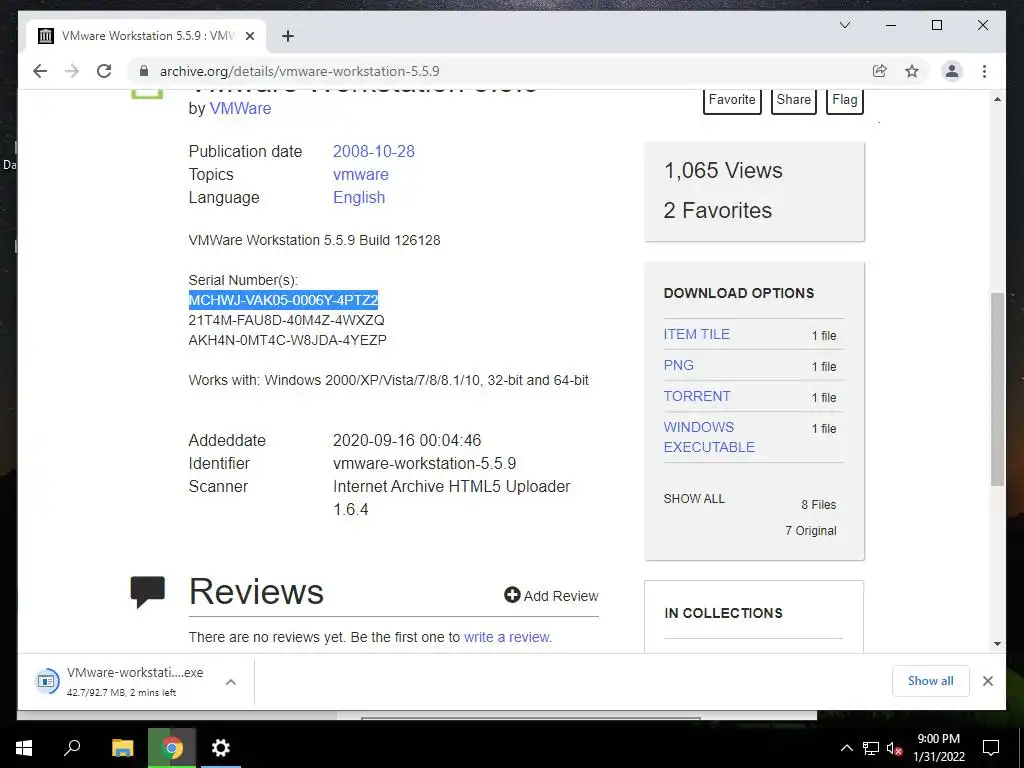Open the Windows Start menu
The width and height of the screenshot is (1024, 768).
pyautogui.click(x=24, y=748)
